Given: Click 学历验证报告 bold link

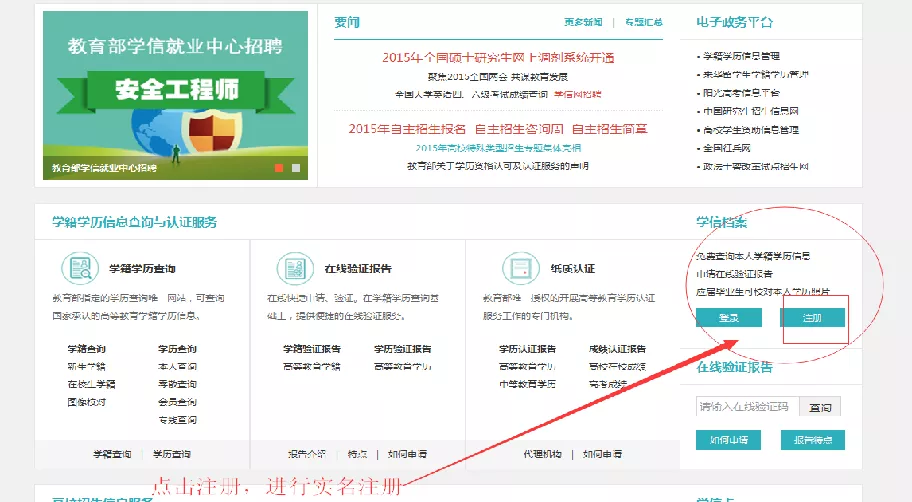Looking at the screenshot, I should (x=402, y=349).
